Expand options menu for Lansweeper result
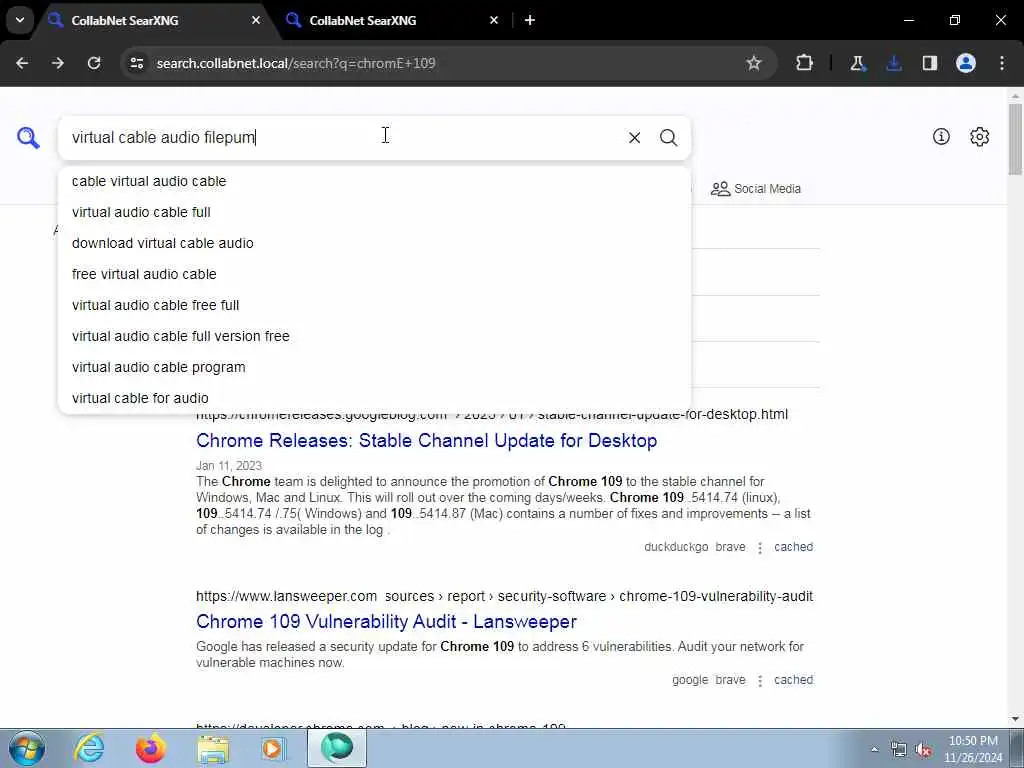 point(760,680)
